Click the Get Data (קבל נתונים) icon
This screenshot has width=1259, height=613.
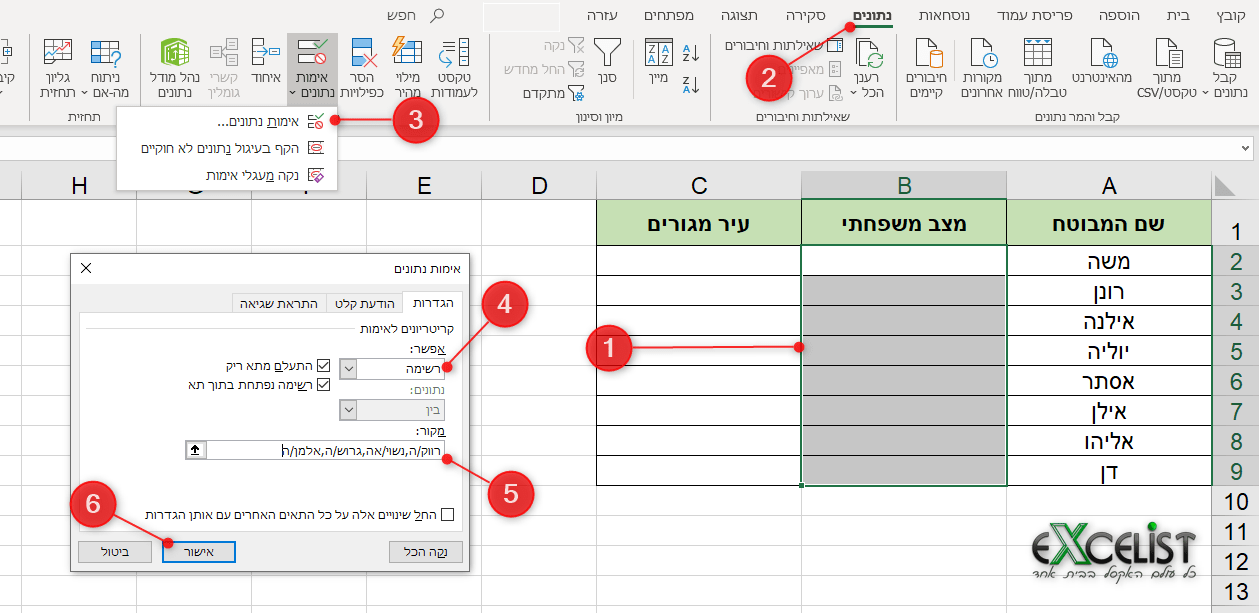[1227, 55]
